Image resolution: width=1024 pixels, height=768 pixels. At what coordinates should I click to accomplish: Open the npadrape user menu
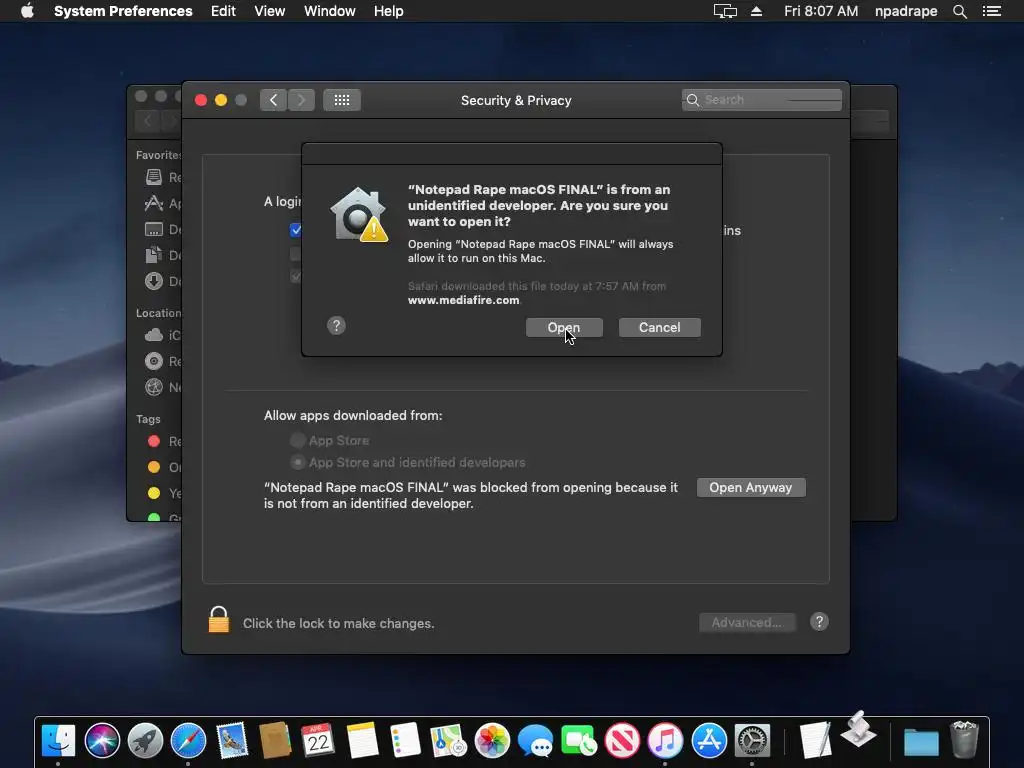(x=906, y=11)
